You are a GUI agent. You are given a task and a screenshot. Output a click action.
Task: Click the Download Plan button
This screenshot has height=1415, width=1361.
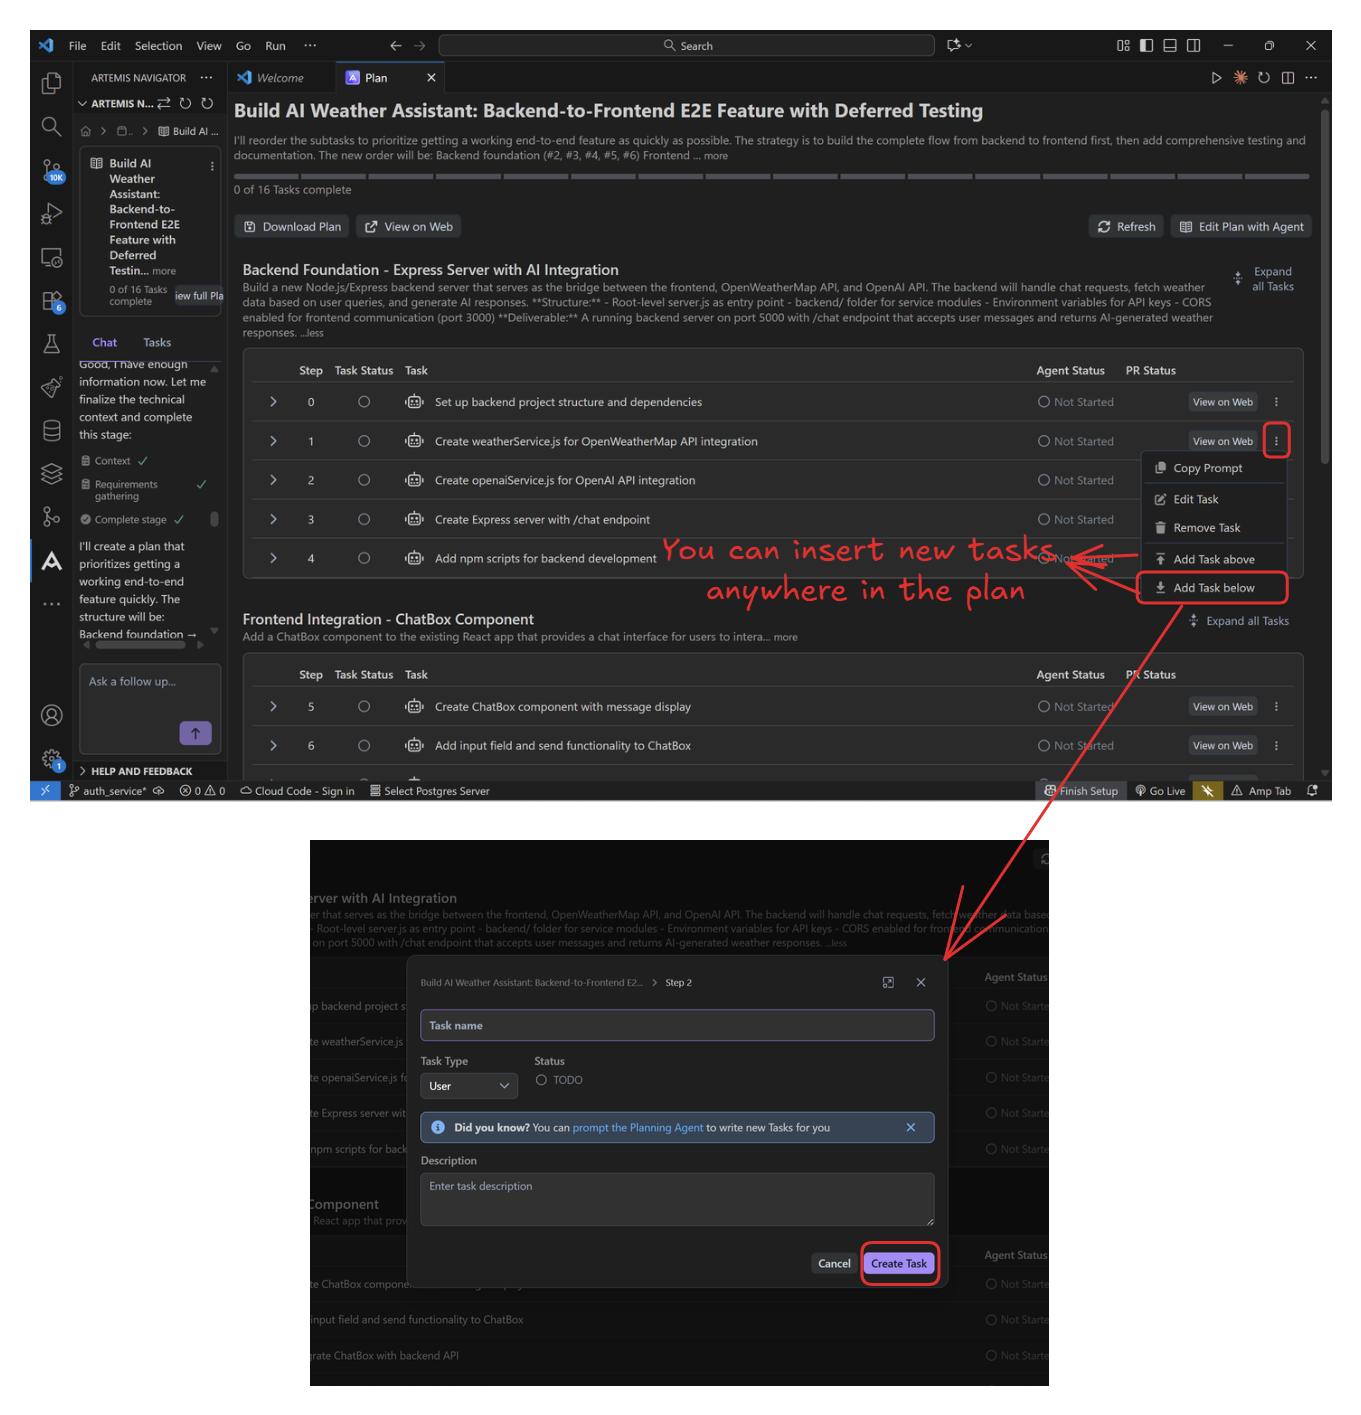(292, 227)
